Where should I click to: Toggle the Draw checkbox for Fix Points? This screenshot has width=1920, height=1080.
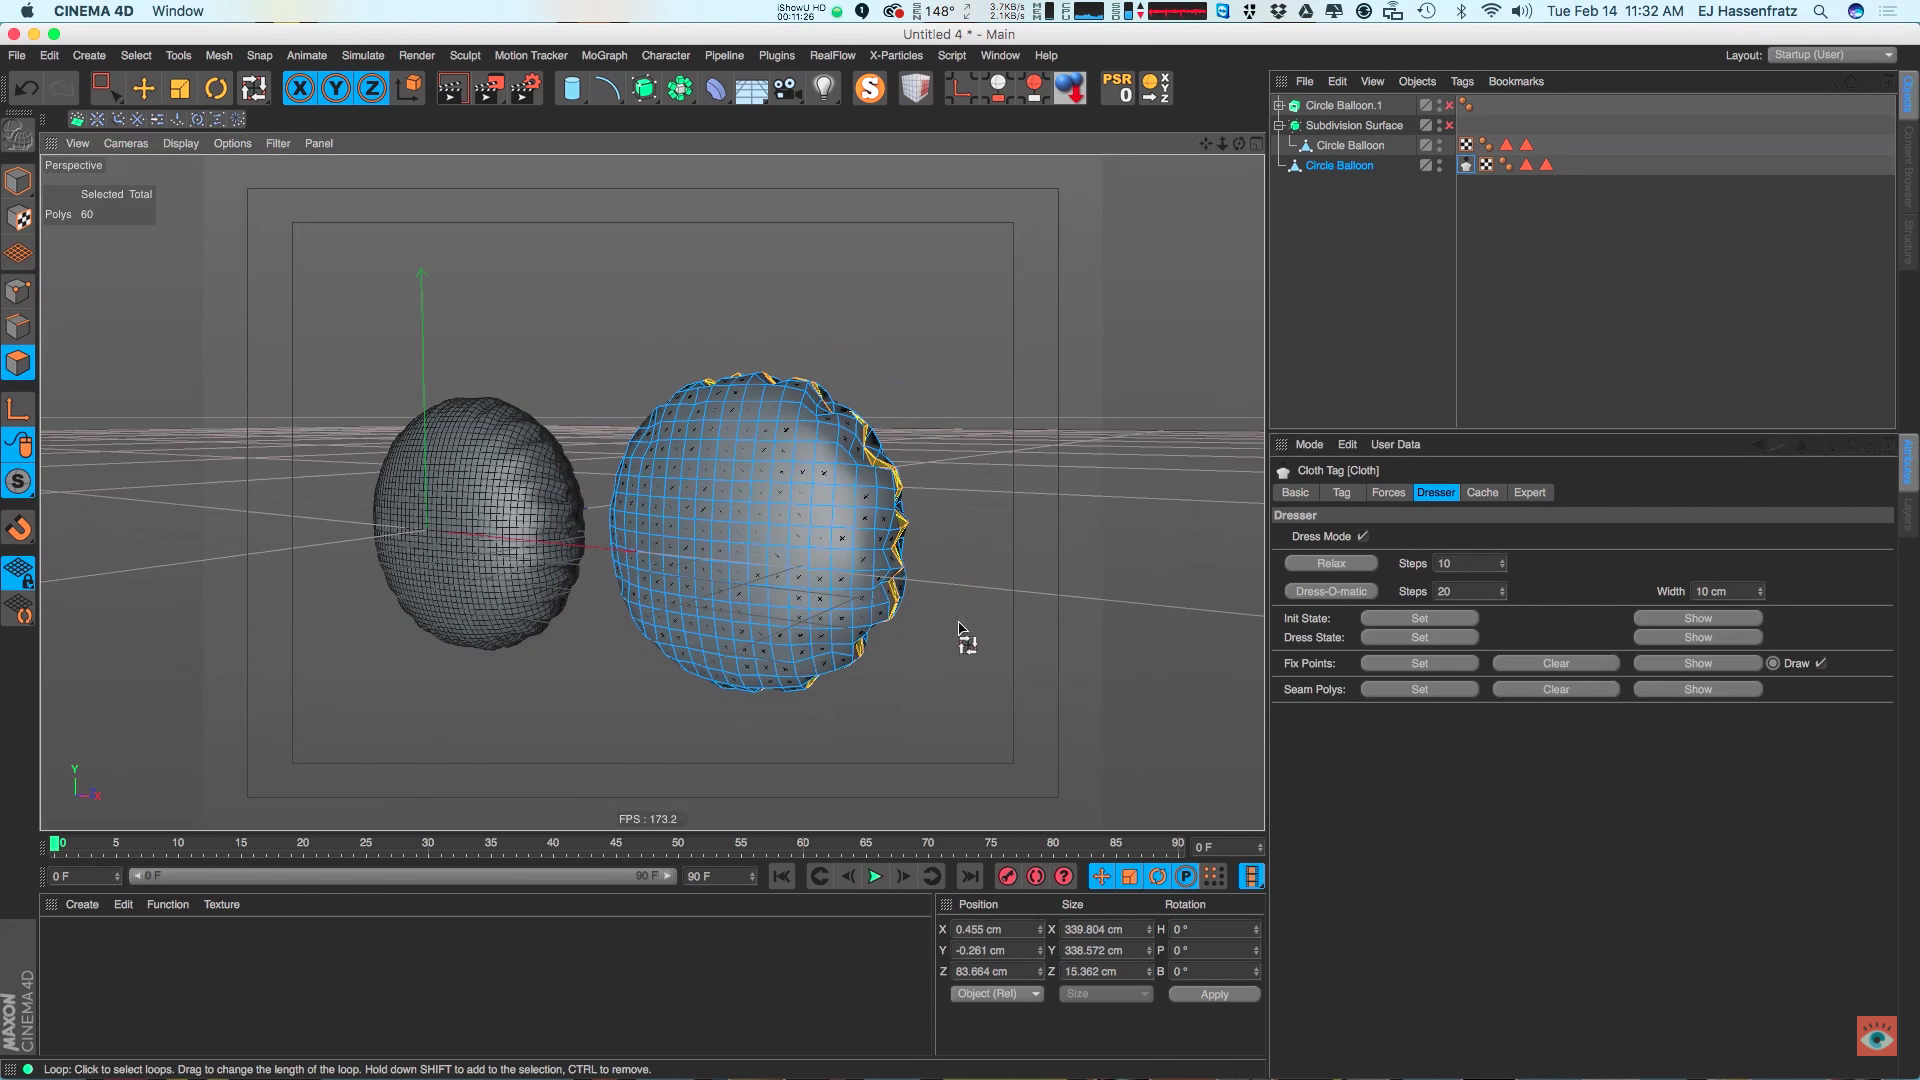click(x=1821, y=663)
